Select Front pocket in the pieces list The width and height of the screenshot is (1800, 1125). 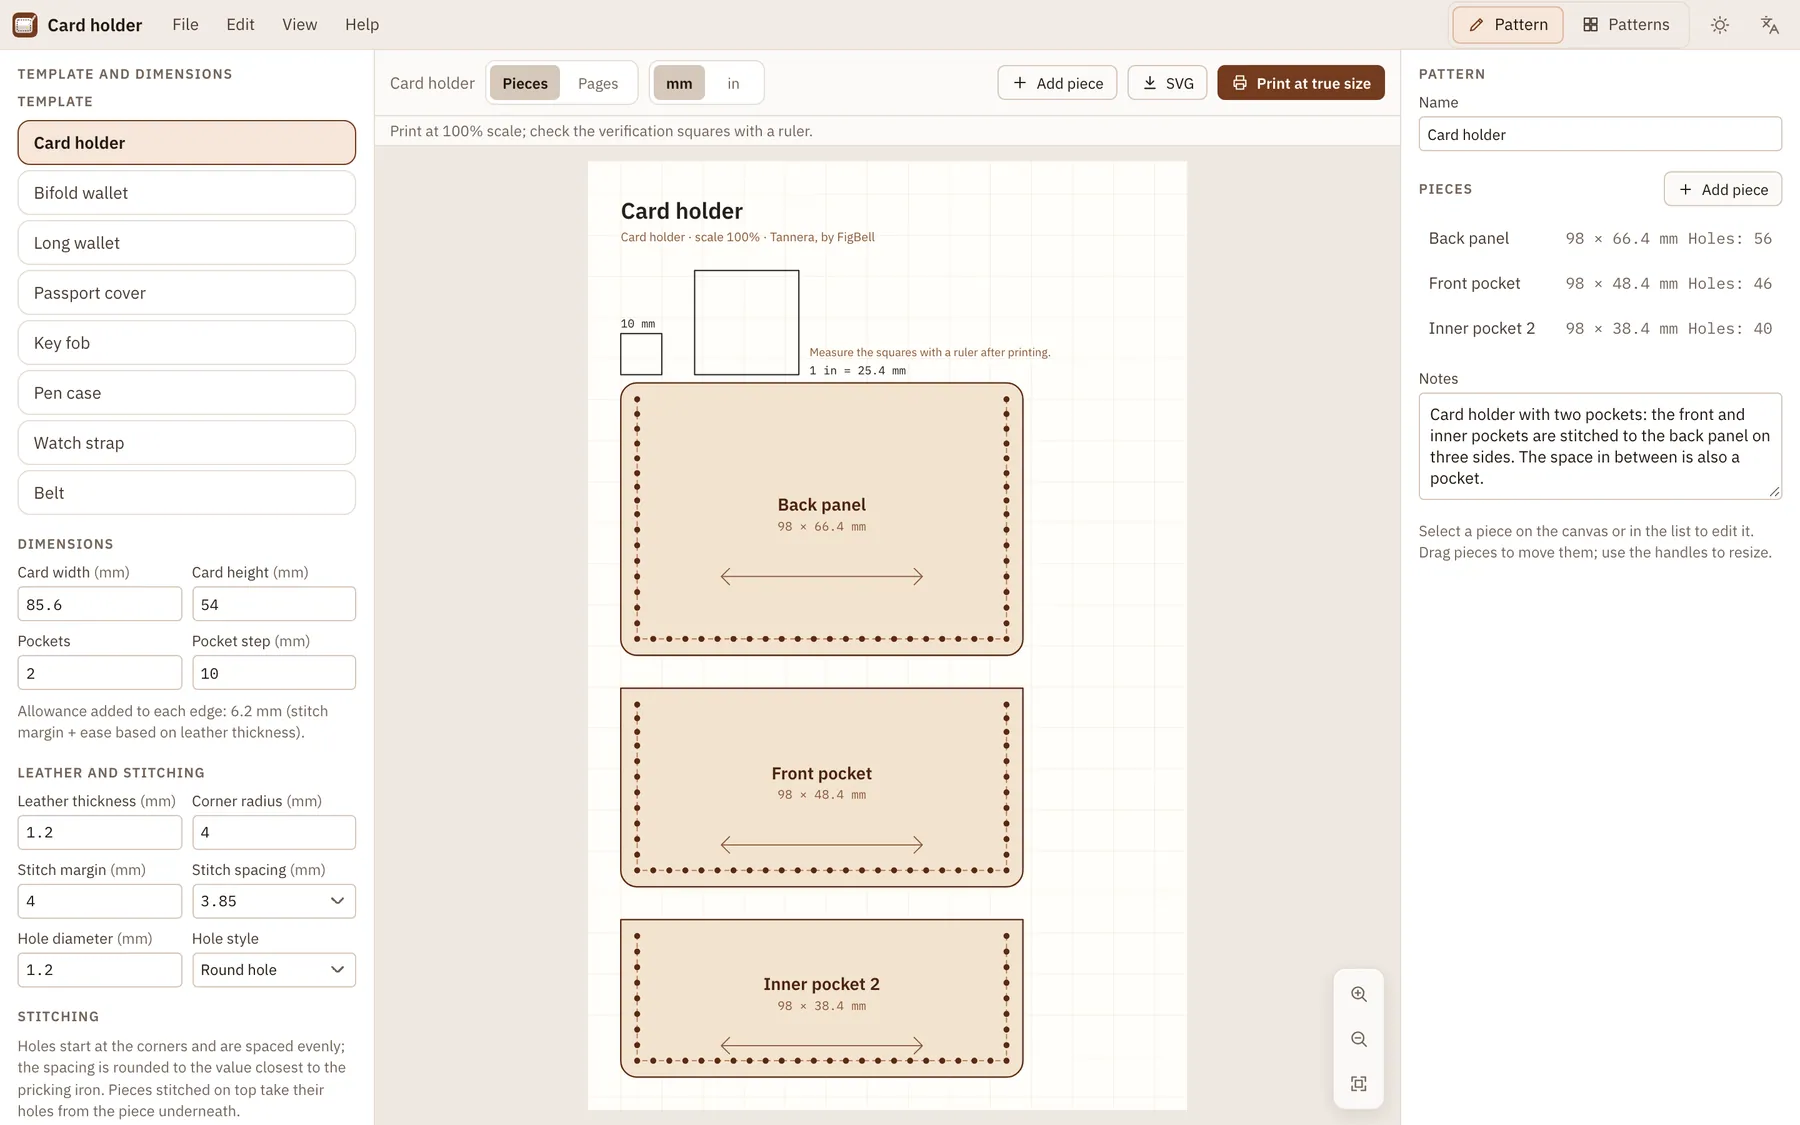click(x=1599, y=283)
